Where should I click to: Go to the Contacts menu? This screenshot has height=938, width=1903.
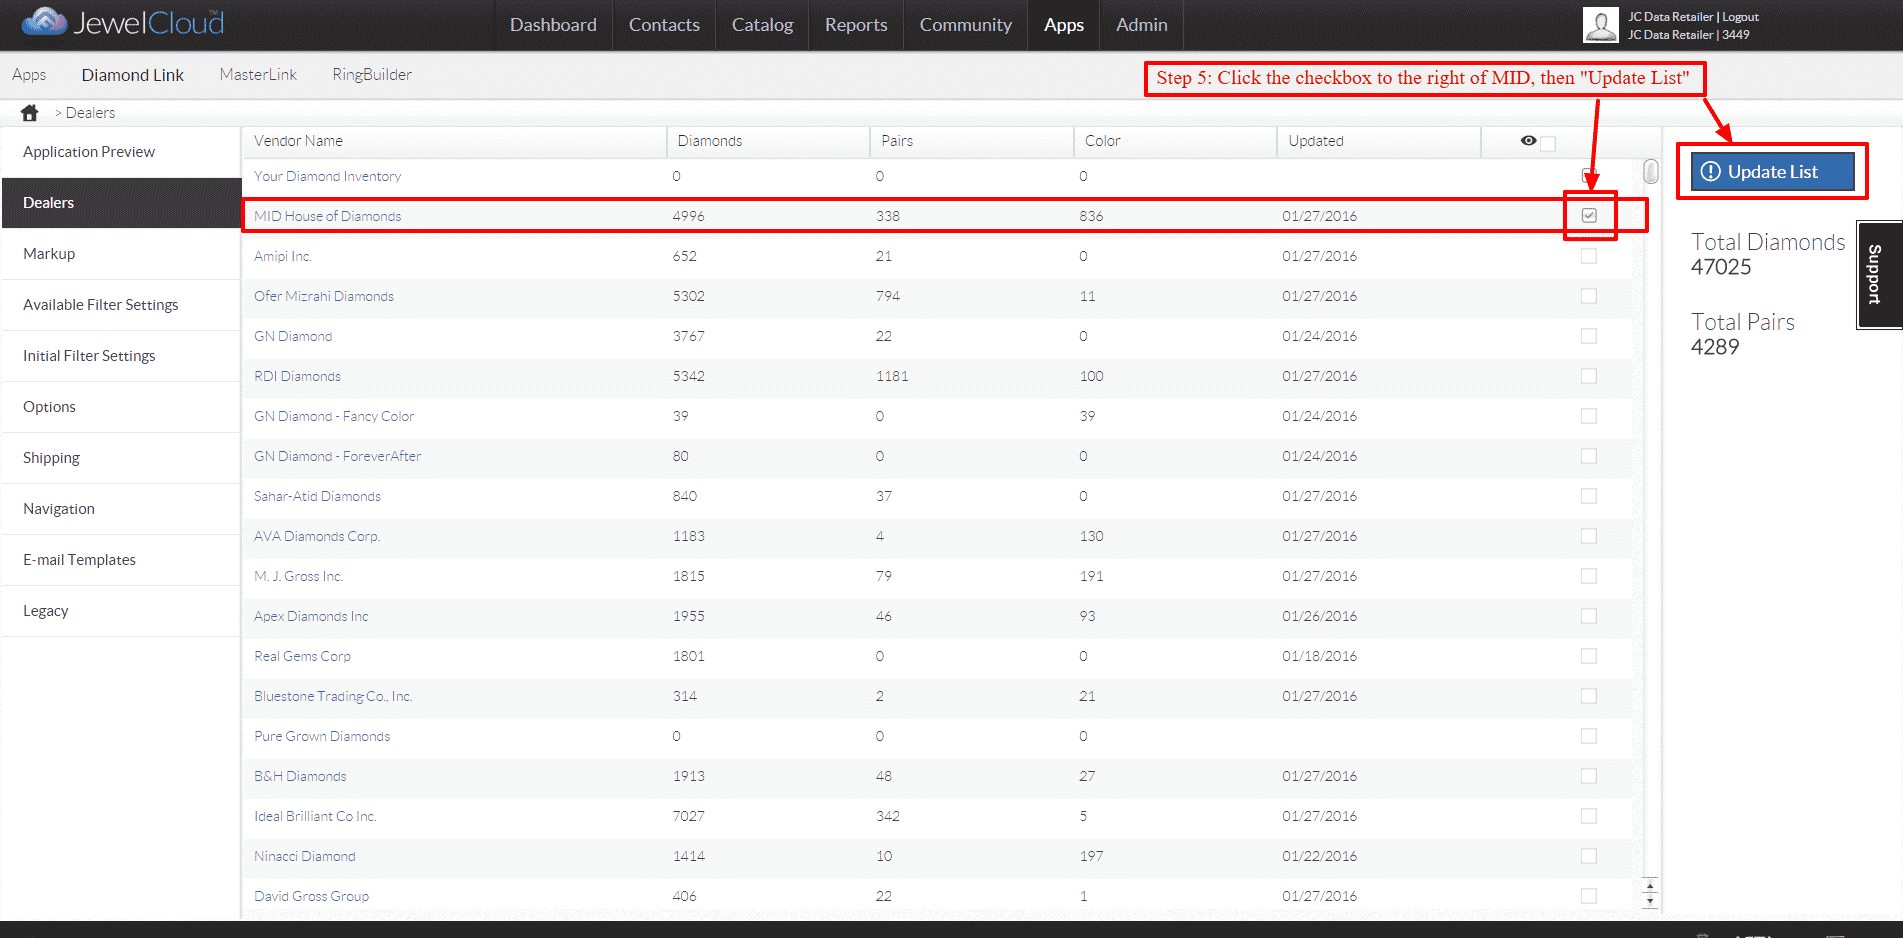point(664,25)
